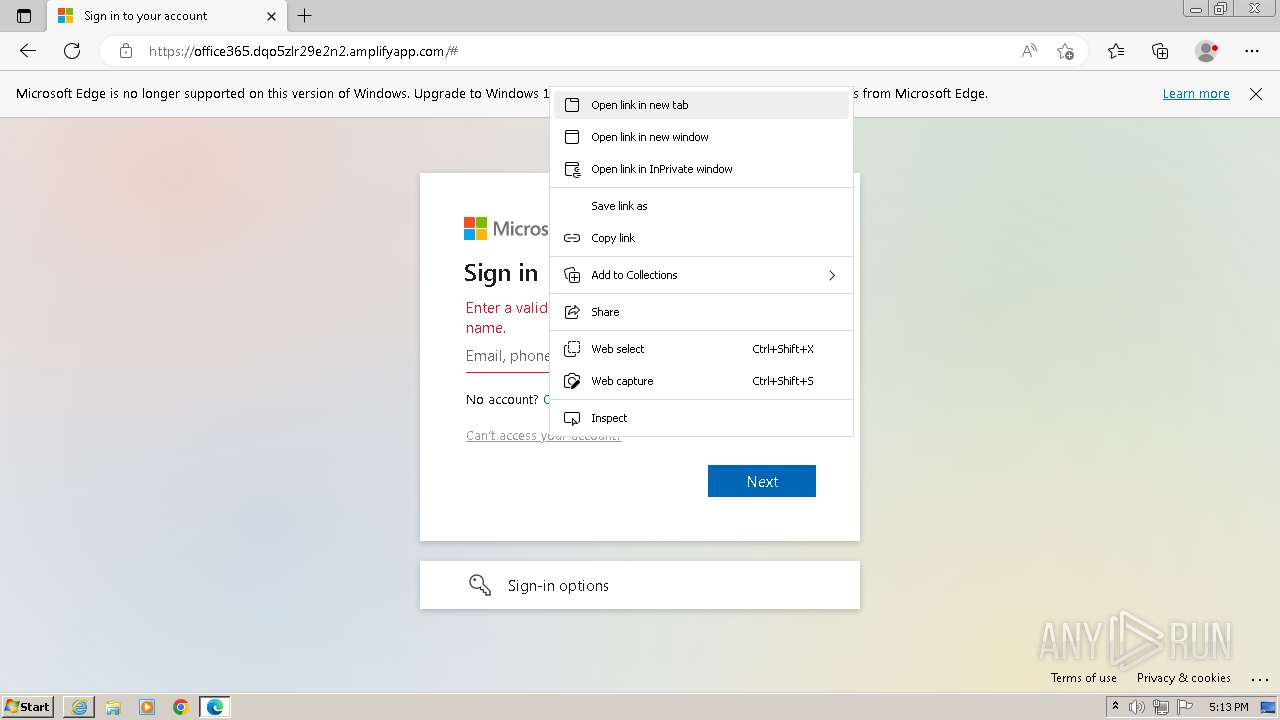Open a new tab with plus button

(x=305, y=16)
